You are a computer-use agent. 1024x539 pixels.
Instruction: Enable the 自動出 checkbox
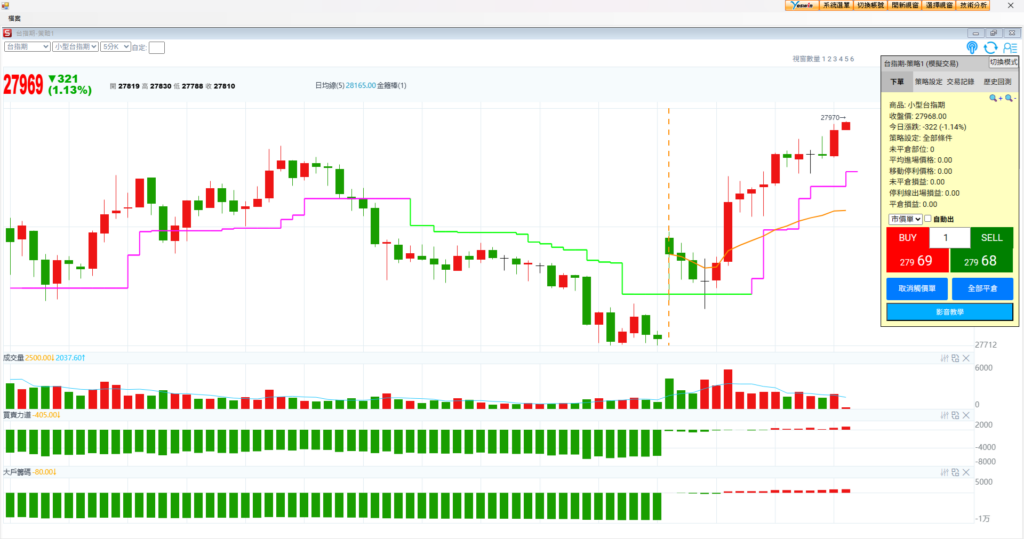(928, 219)
